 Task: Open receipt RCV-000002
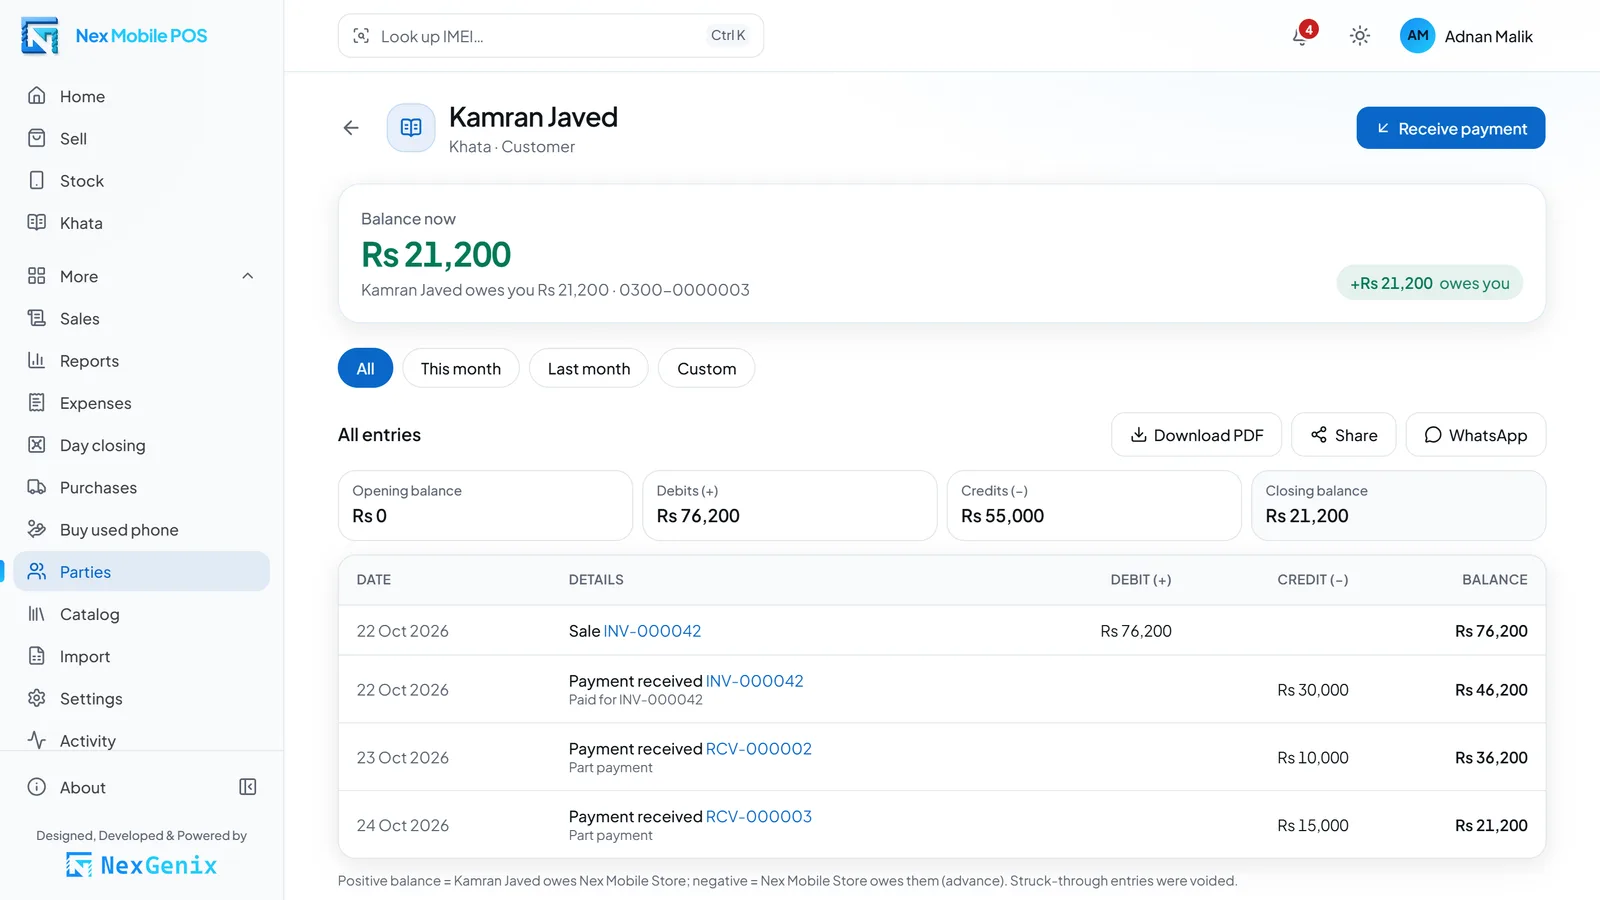(x=758, y=749)
